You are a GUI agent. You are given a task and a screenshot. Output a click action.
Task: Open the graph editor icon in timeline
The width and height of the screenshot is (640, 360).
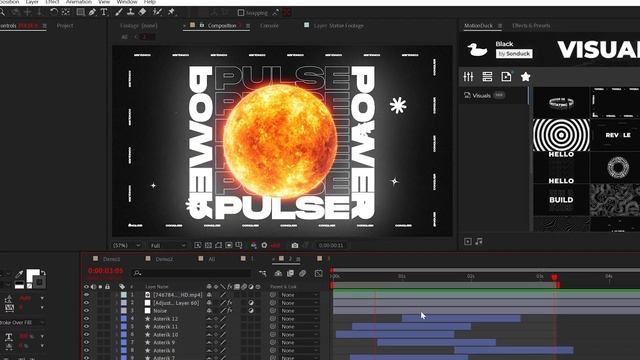pos(318,273)
